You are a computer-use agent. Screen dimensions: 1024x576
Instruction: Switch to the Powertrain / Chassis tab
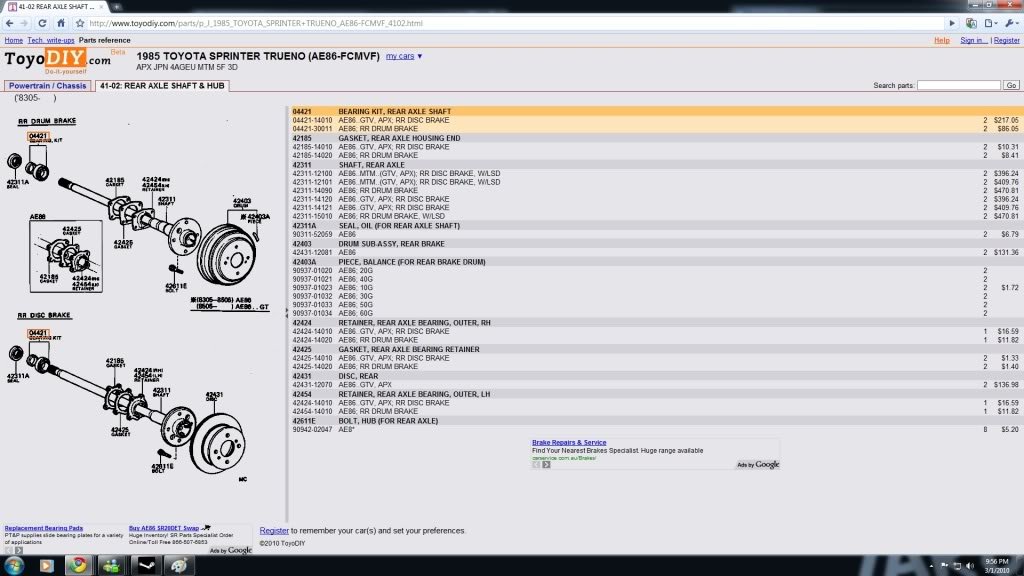point(48,86)
